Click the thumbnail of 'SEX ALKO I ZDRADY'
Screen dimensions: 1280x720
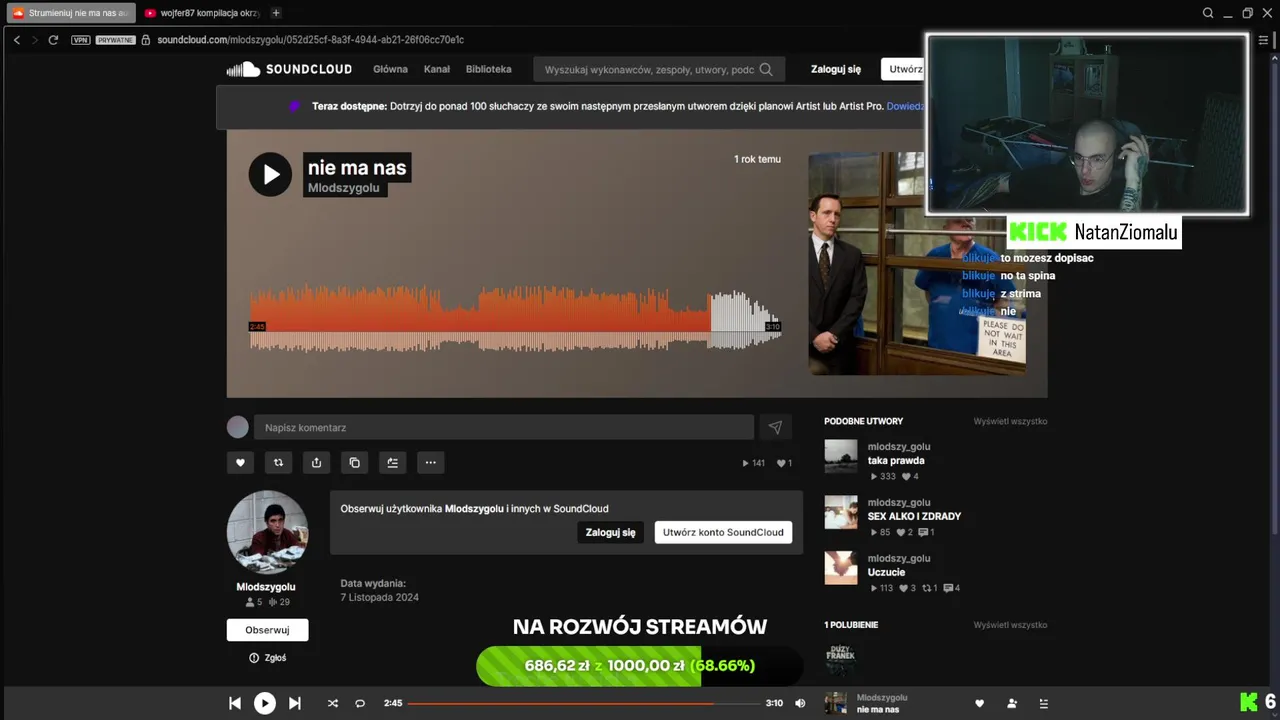pos(841,512)
